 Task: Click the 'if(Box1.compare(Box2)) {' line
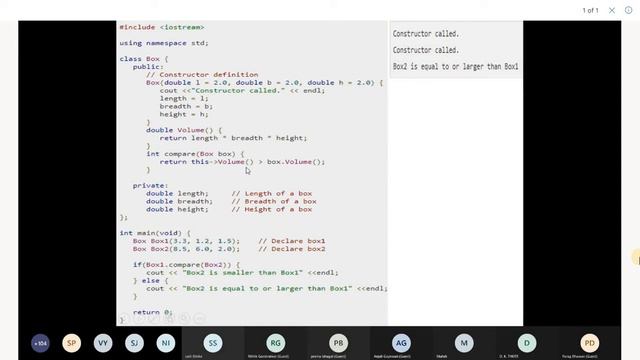[187, 264]
